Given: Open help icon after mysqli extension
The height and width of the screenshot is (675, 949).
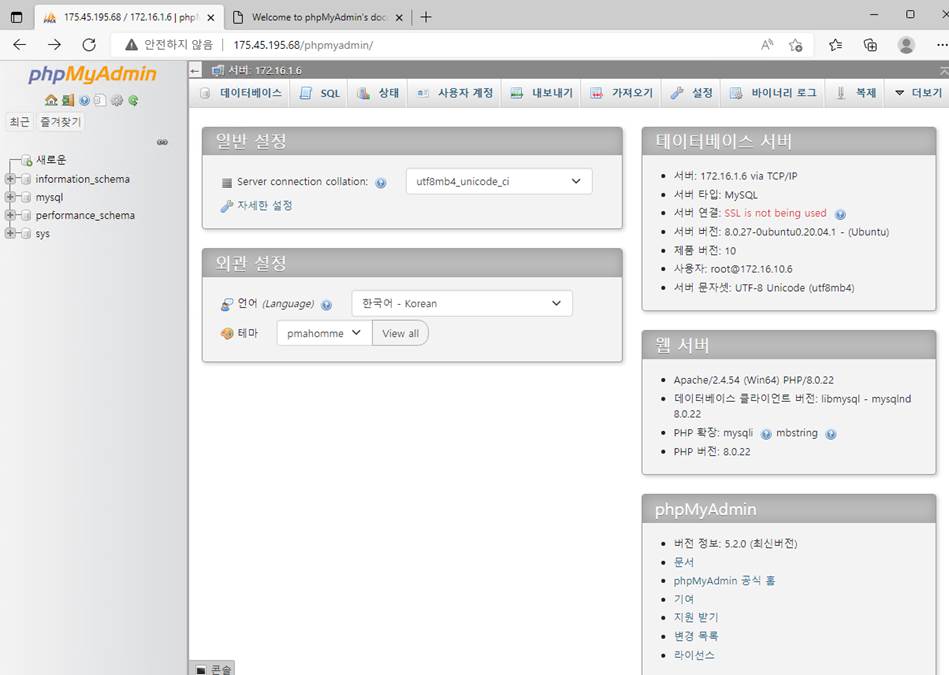Looking at the screenshot, I should pos(766,434).
